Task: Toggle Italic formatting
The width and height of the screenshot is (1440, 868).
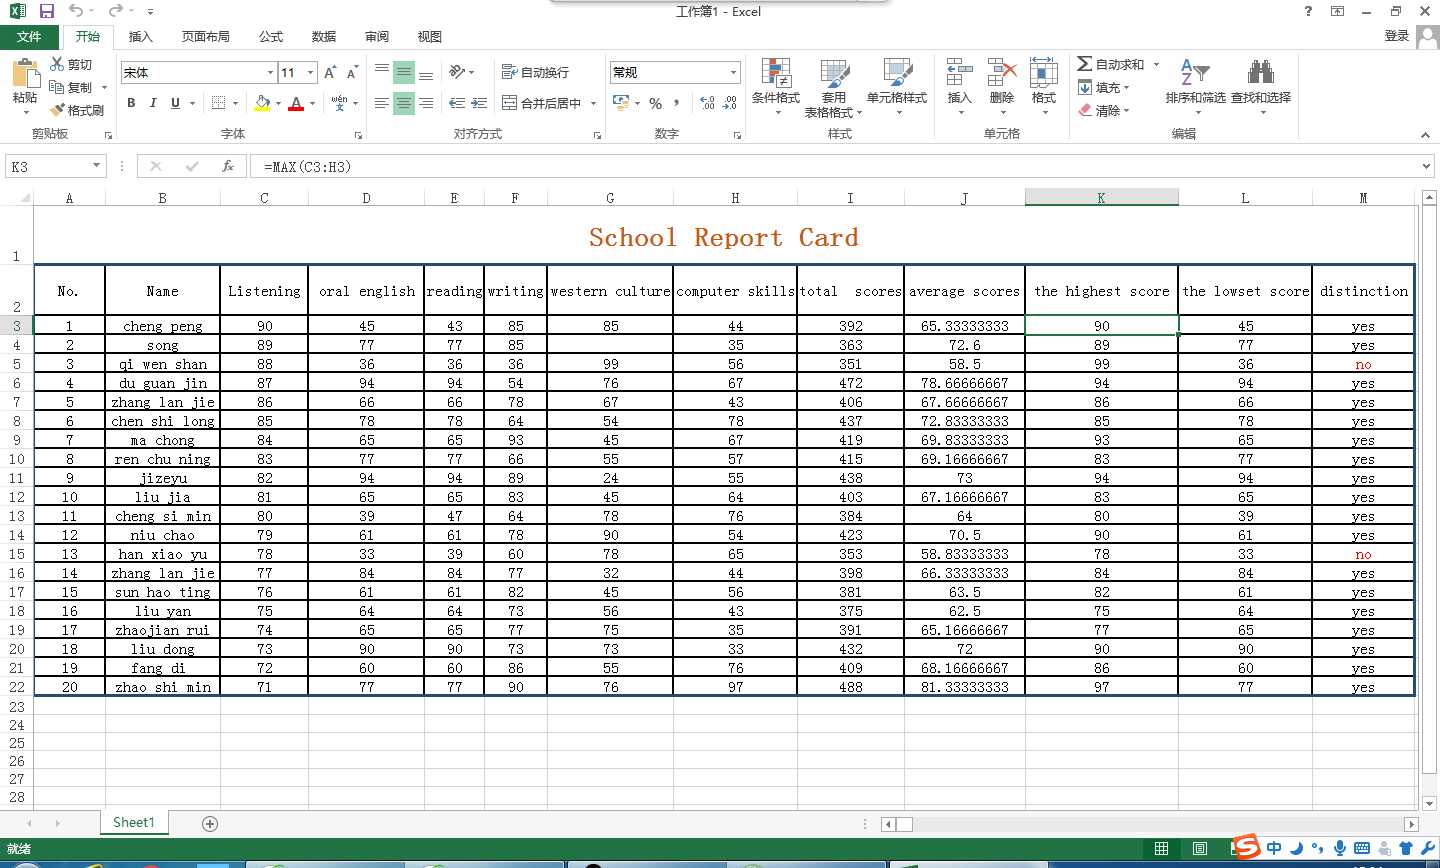Action: point(153,103)
